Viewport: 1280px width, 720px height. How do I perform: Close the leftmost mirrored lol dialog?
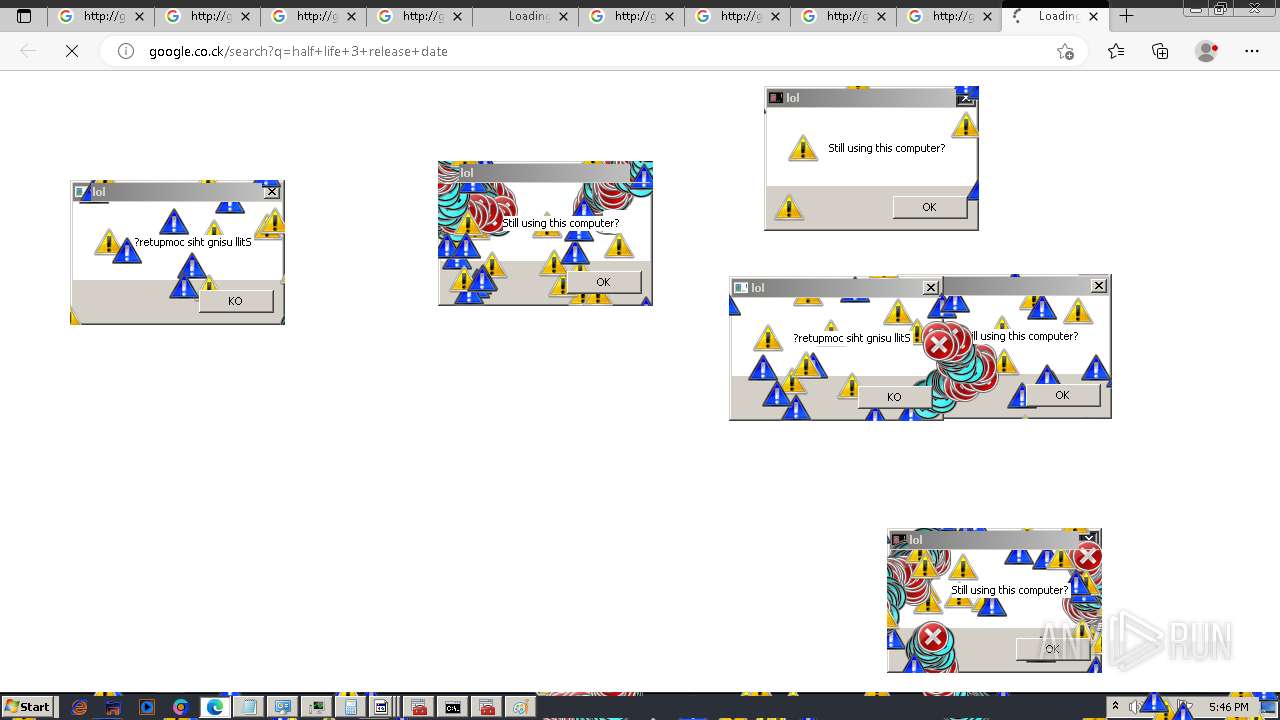(x=272, y=192)
